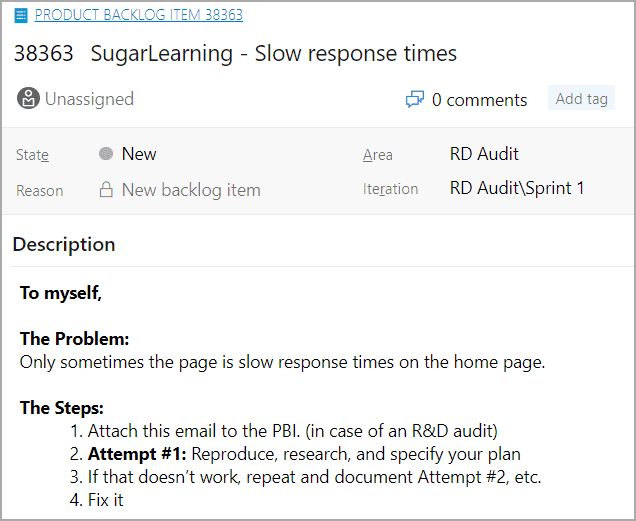The height and width of the screenshot is (521, 636).
Task: Click the product backlog item type icon
Action: (x=22, y=16)
